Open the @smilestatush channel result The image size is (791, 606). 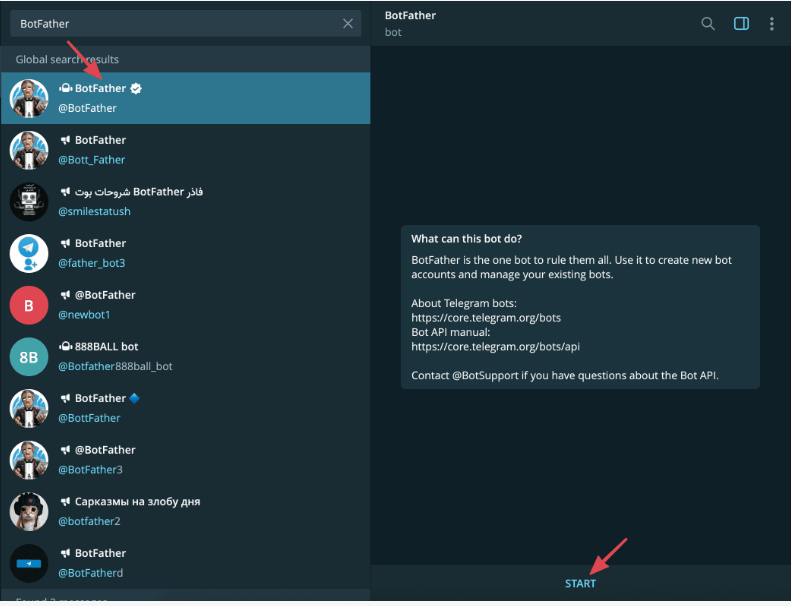click(x=185, y=201)
